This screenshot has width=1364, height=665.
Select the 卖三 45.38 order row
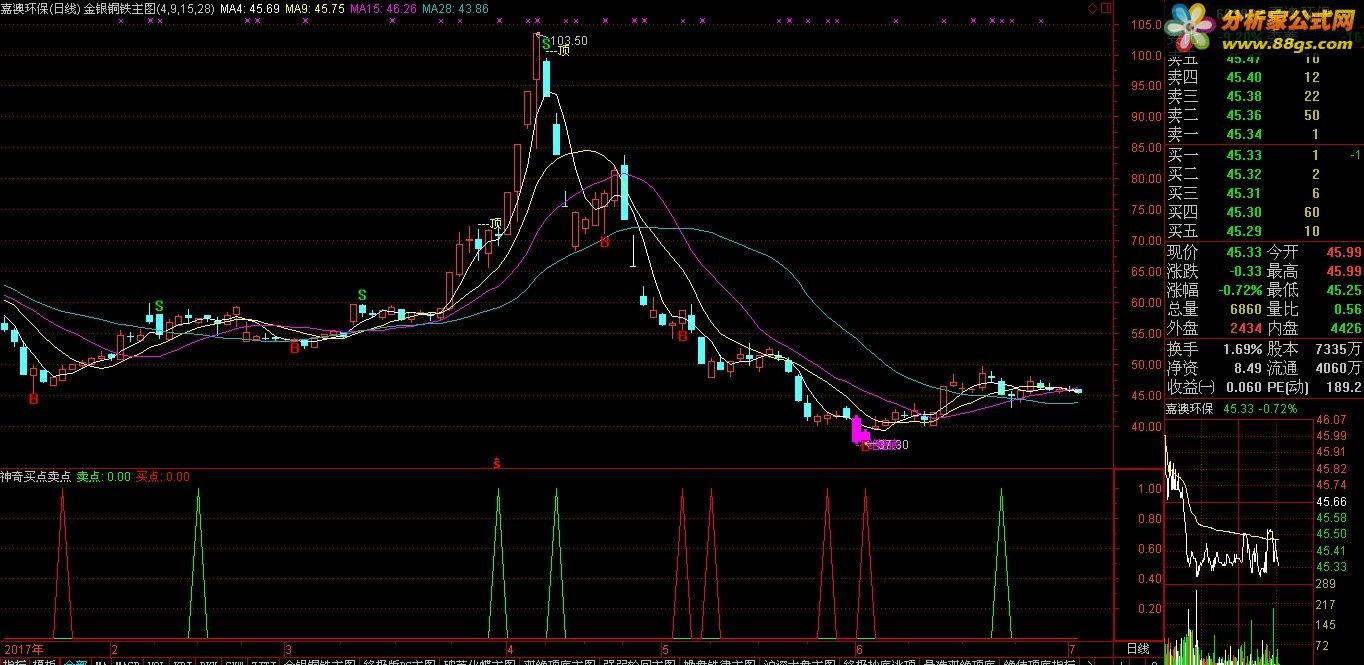click(1264, 96)
